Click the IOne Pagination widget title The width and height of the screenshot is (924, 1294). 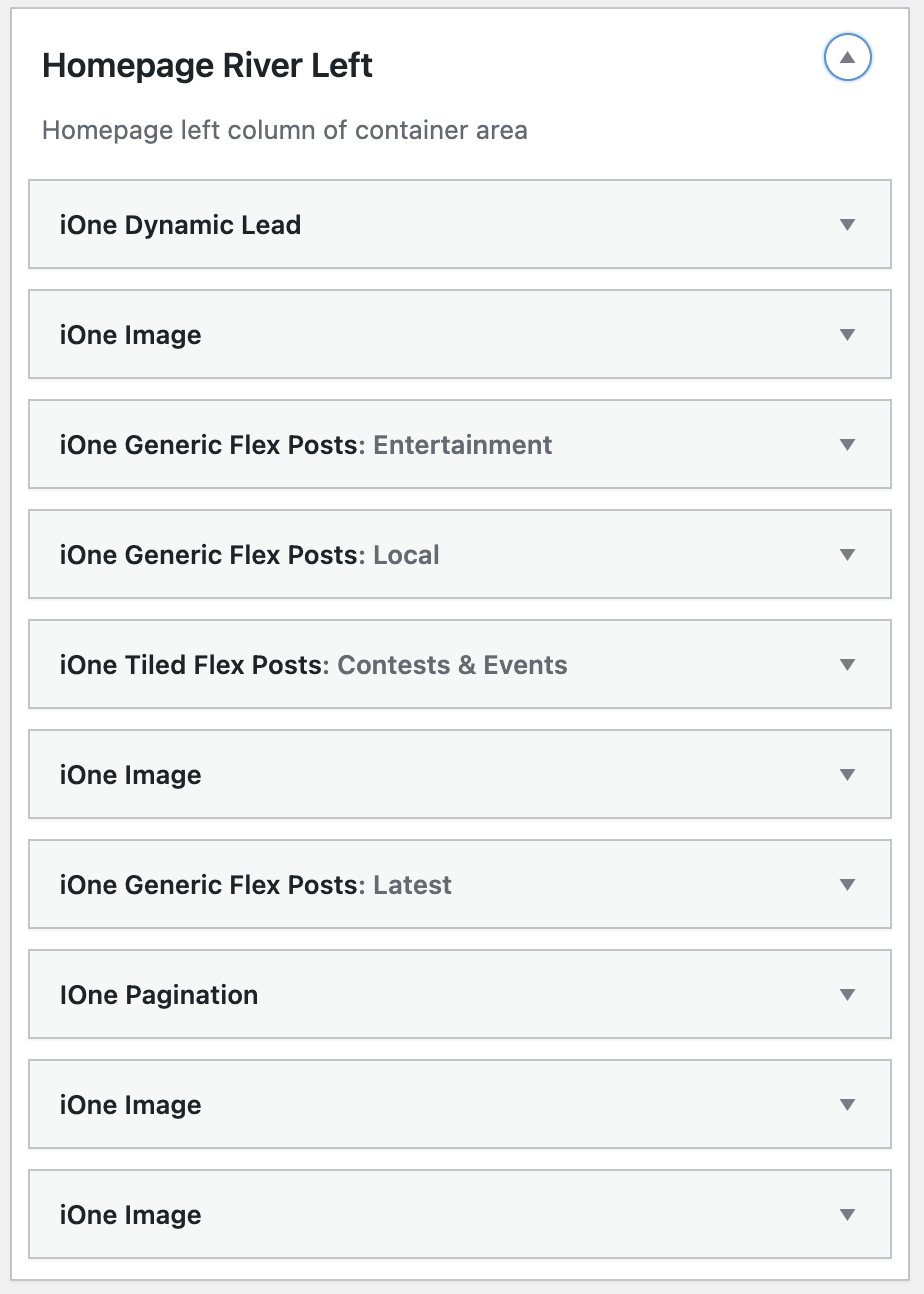pyautogui.click(x=158, y=995)
